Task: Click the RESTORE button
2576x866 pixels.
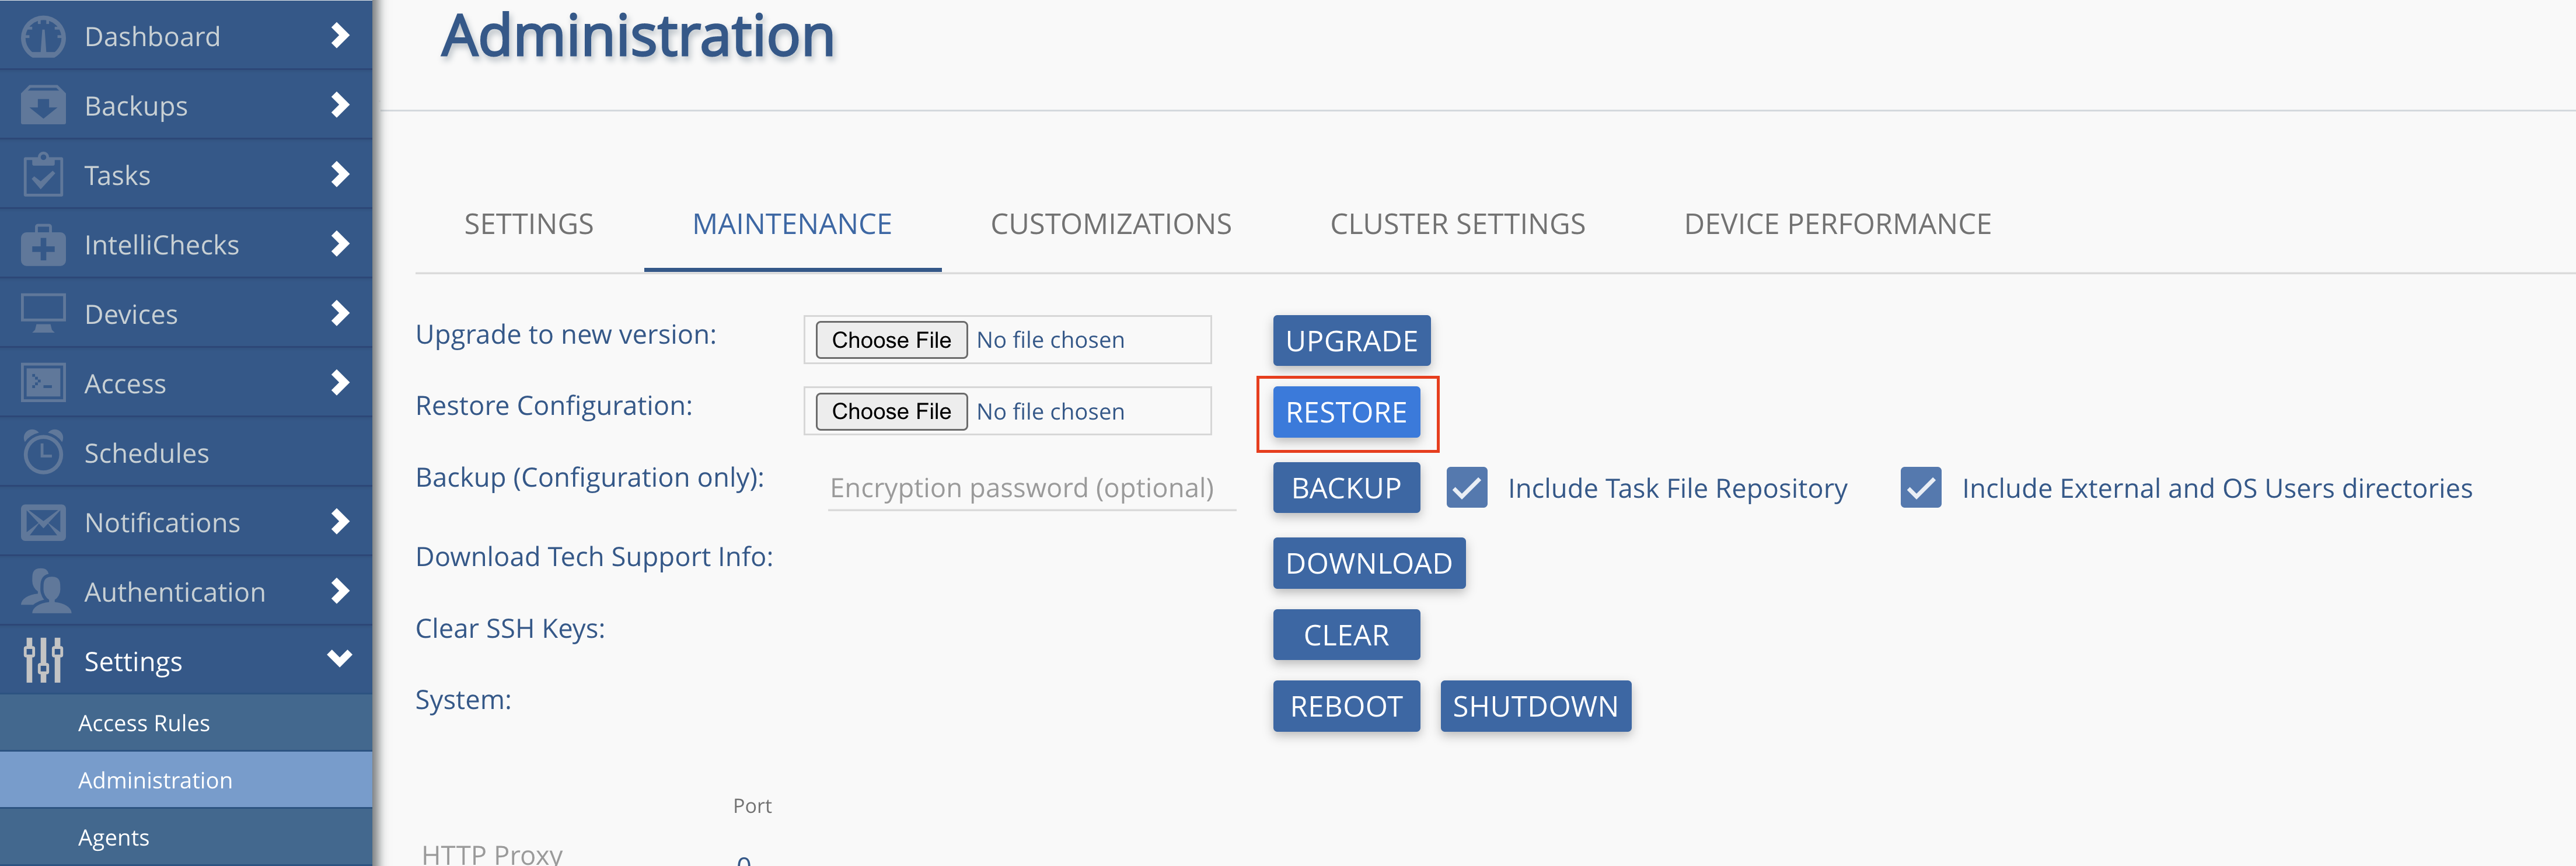Action: pyautogui.click(x=1346, y=411)
